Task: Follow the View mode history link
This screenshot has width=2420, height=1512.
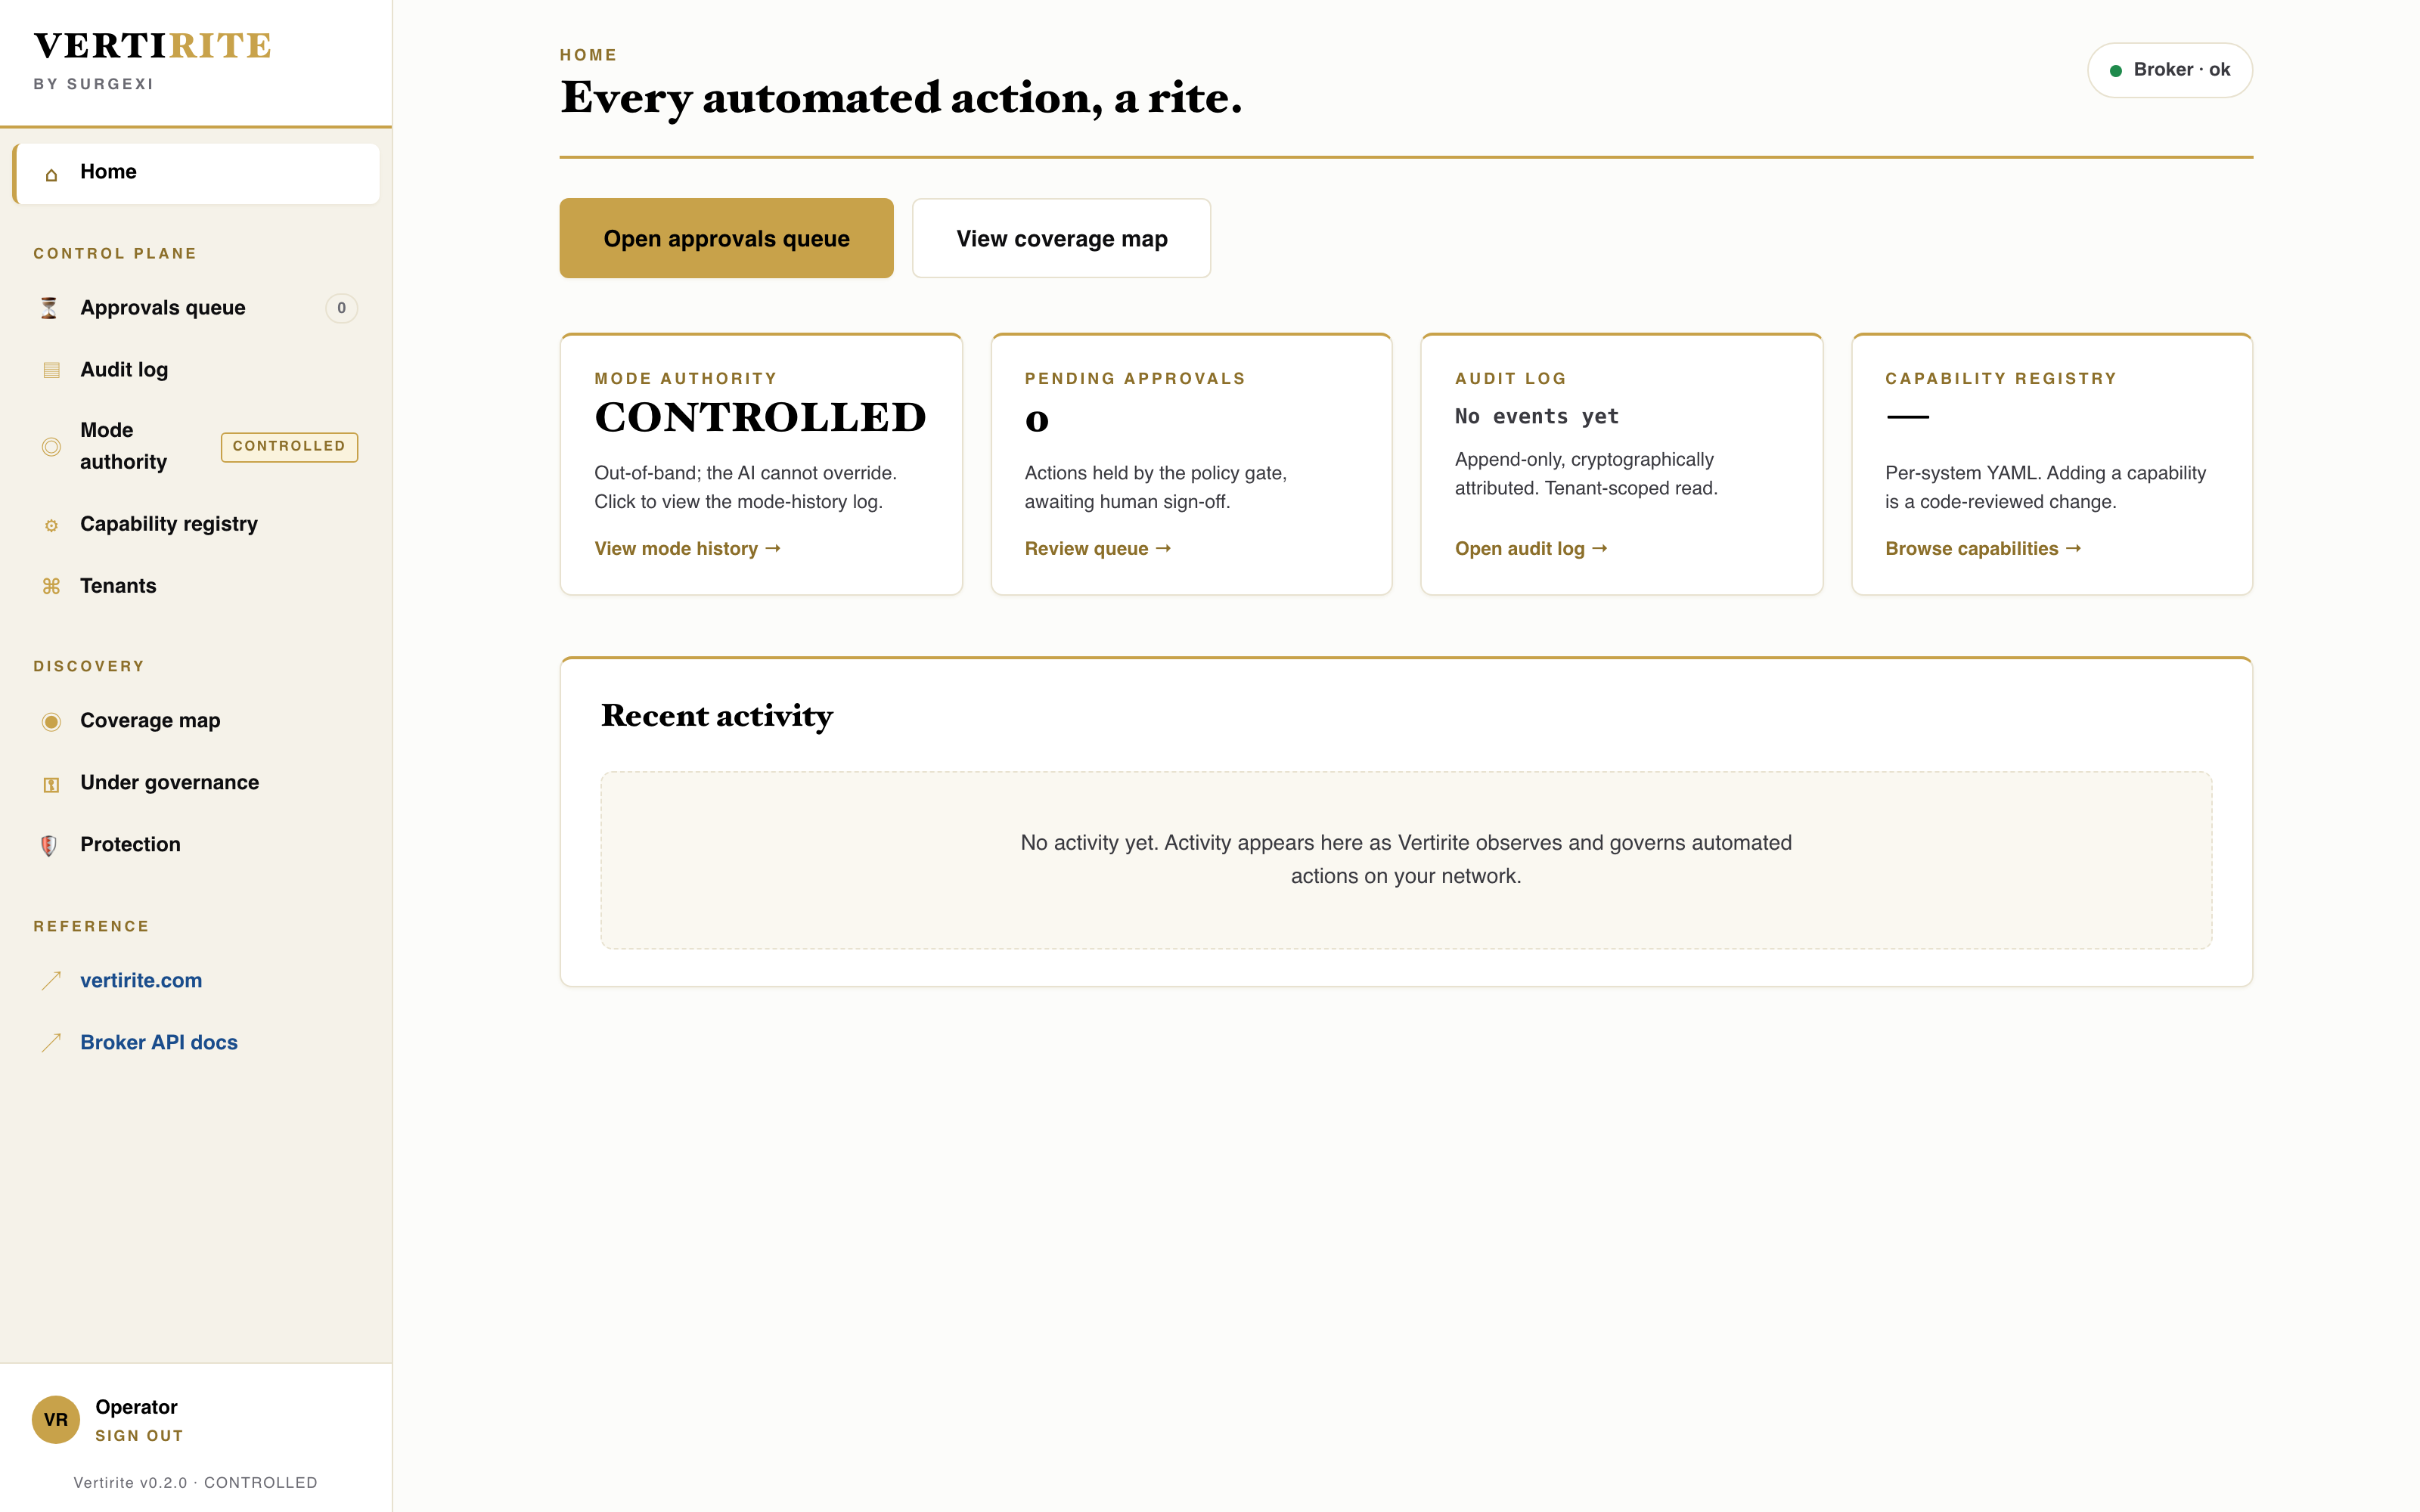Action: (687, 548)
